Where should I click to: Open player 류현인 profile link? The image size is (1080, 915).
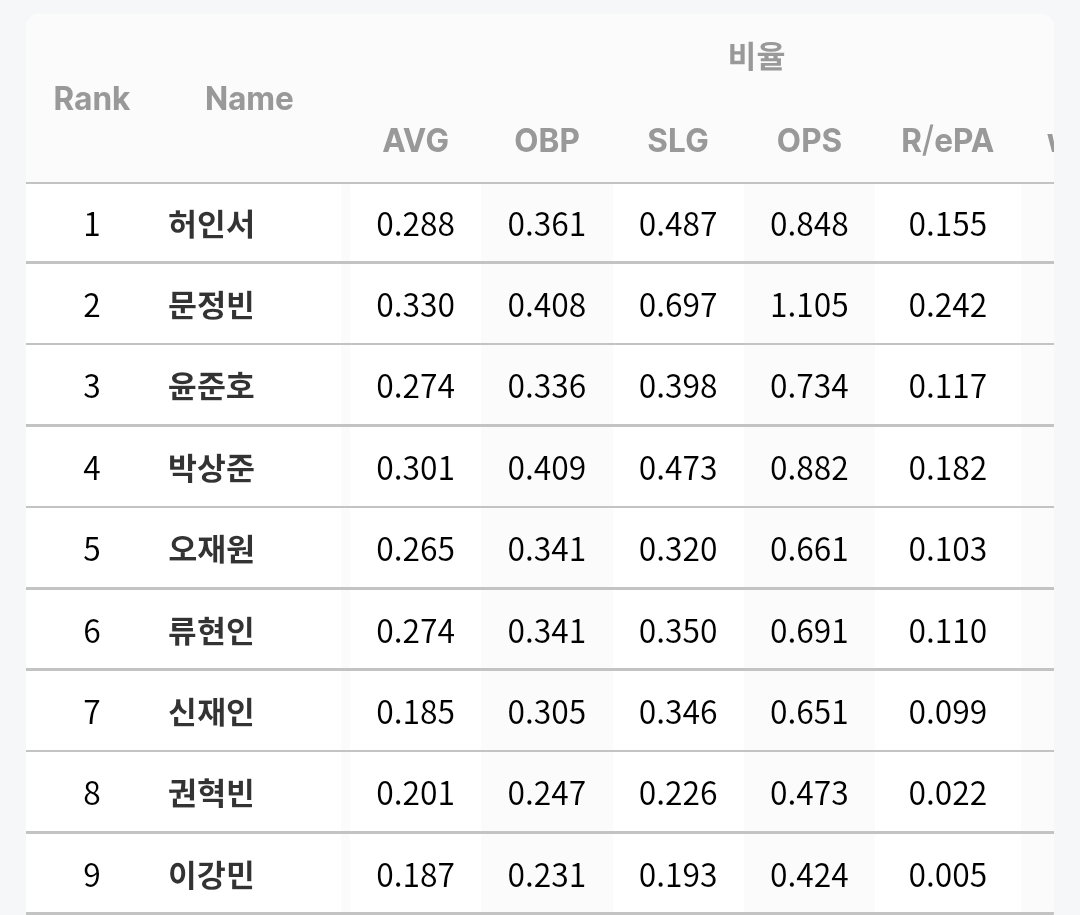coord(211,630)
